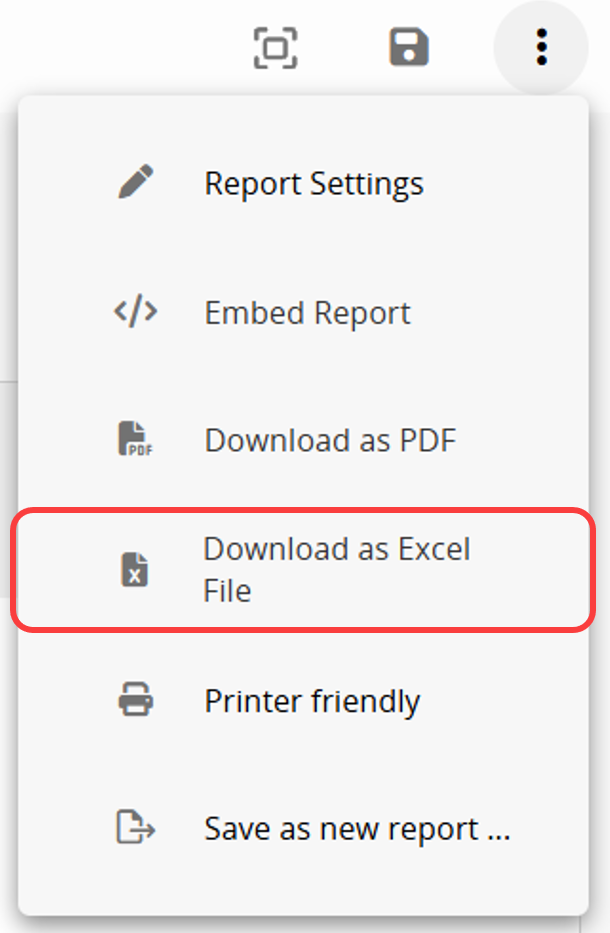Viewport: 610px width, 933px height.
Task: Open Printer friendly view
Action: [x=304, y=700]
